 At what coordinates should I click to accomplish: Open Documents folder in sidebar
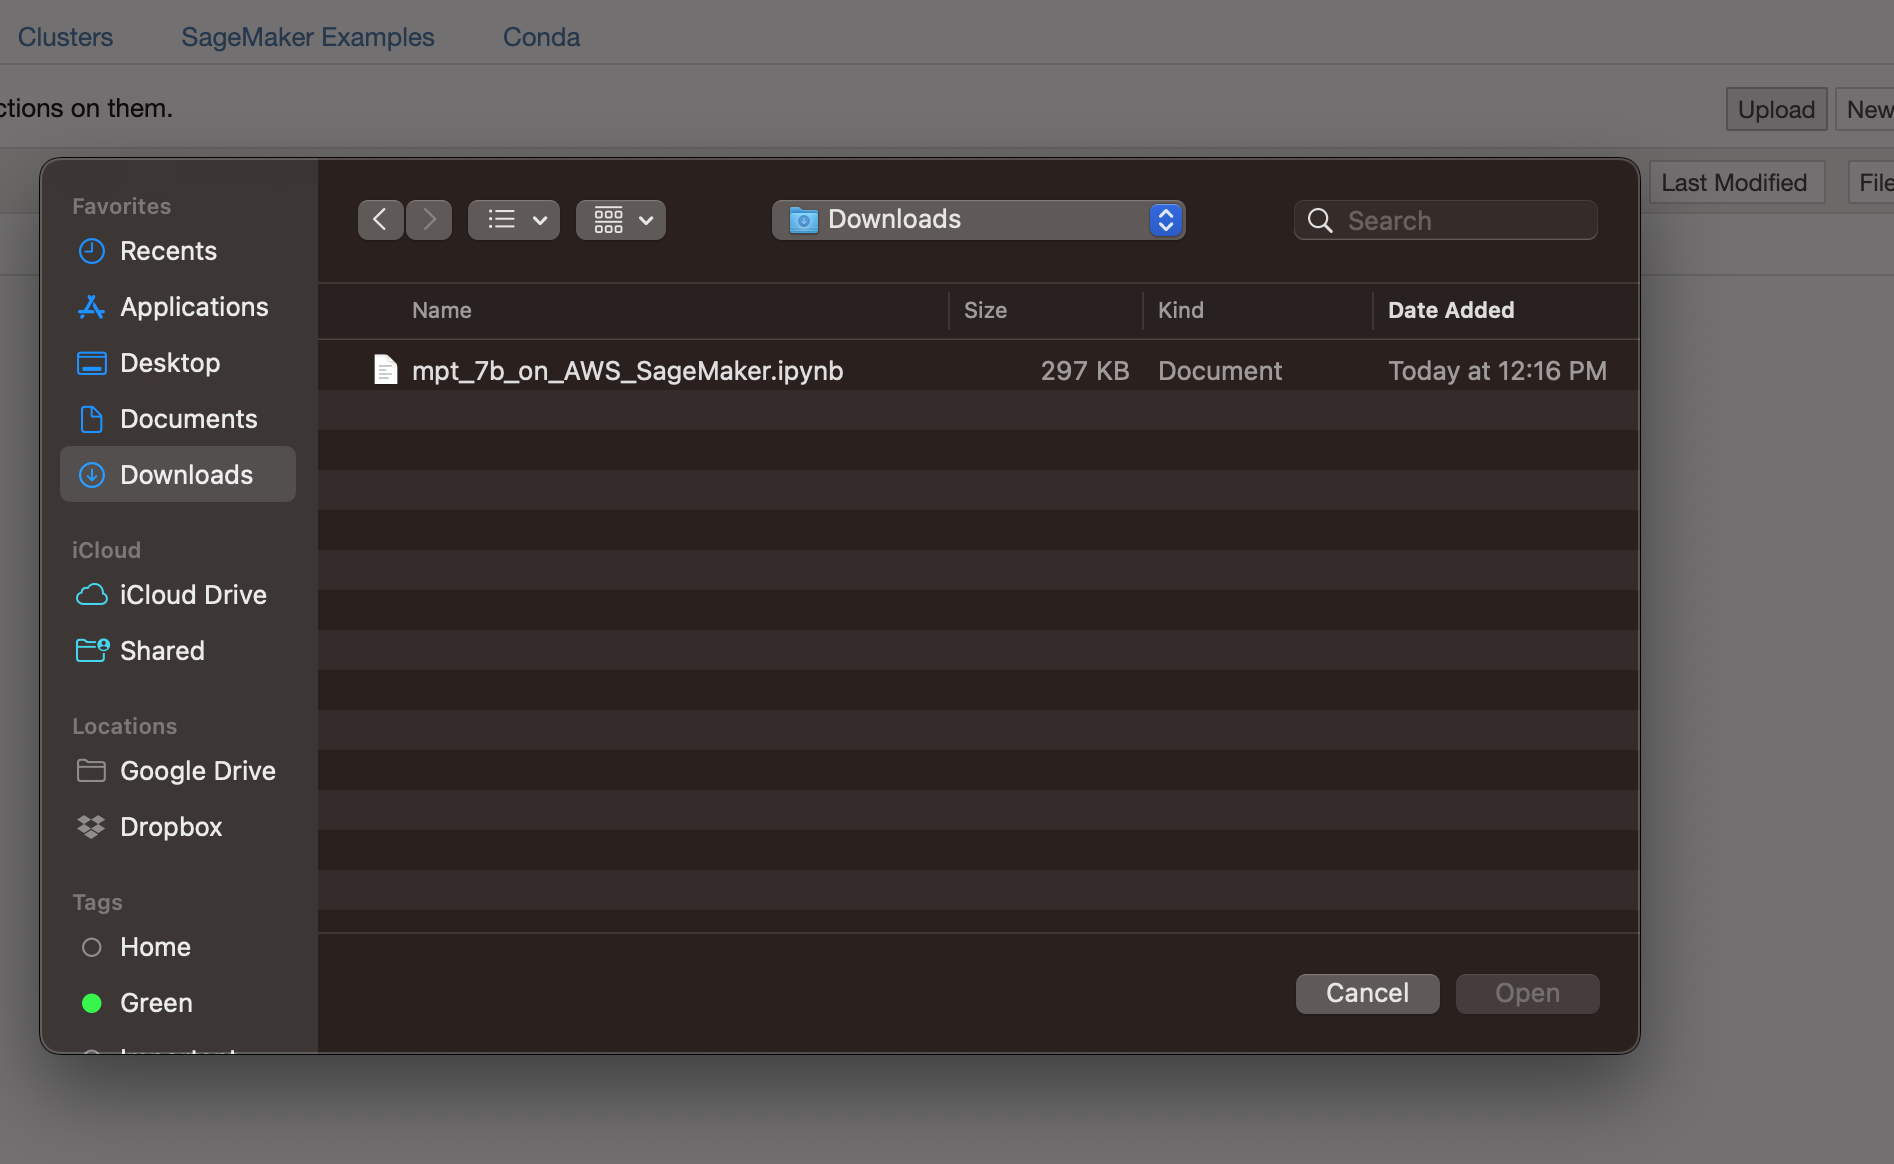(188, 419)
